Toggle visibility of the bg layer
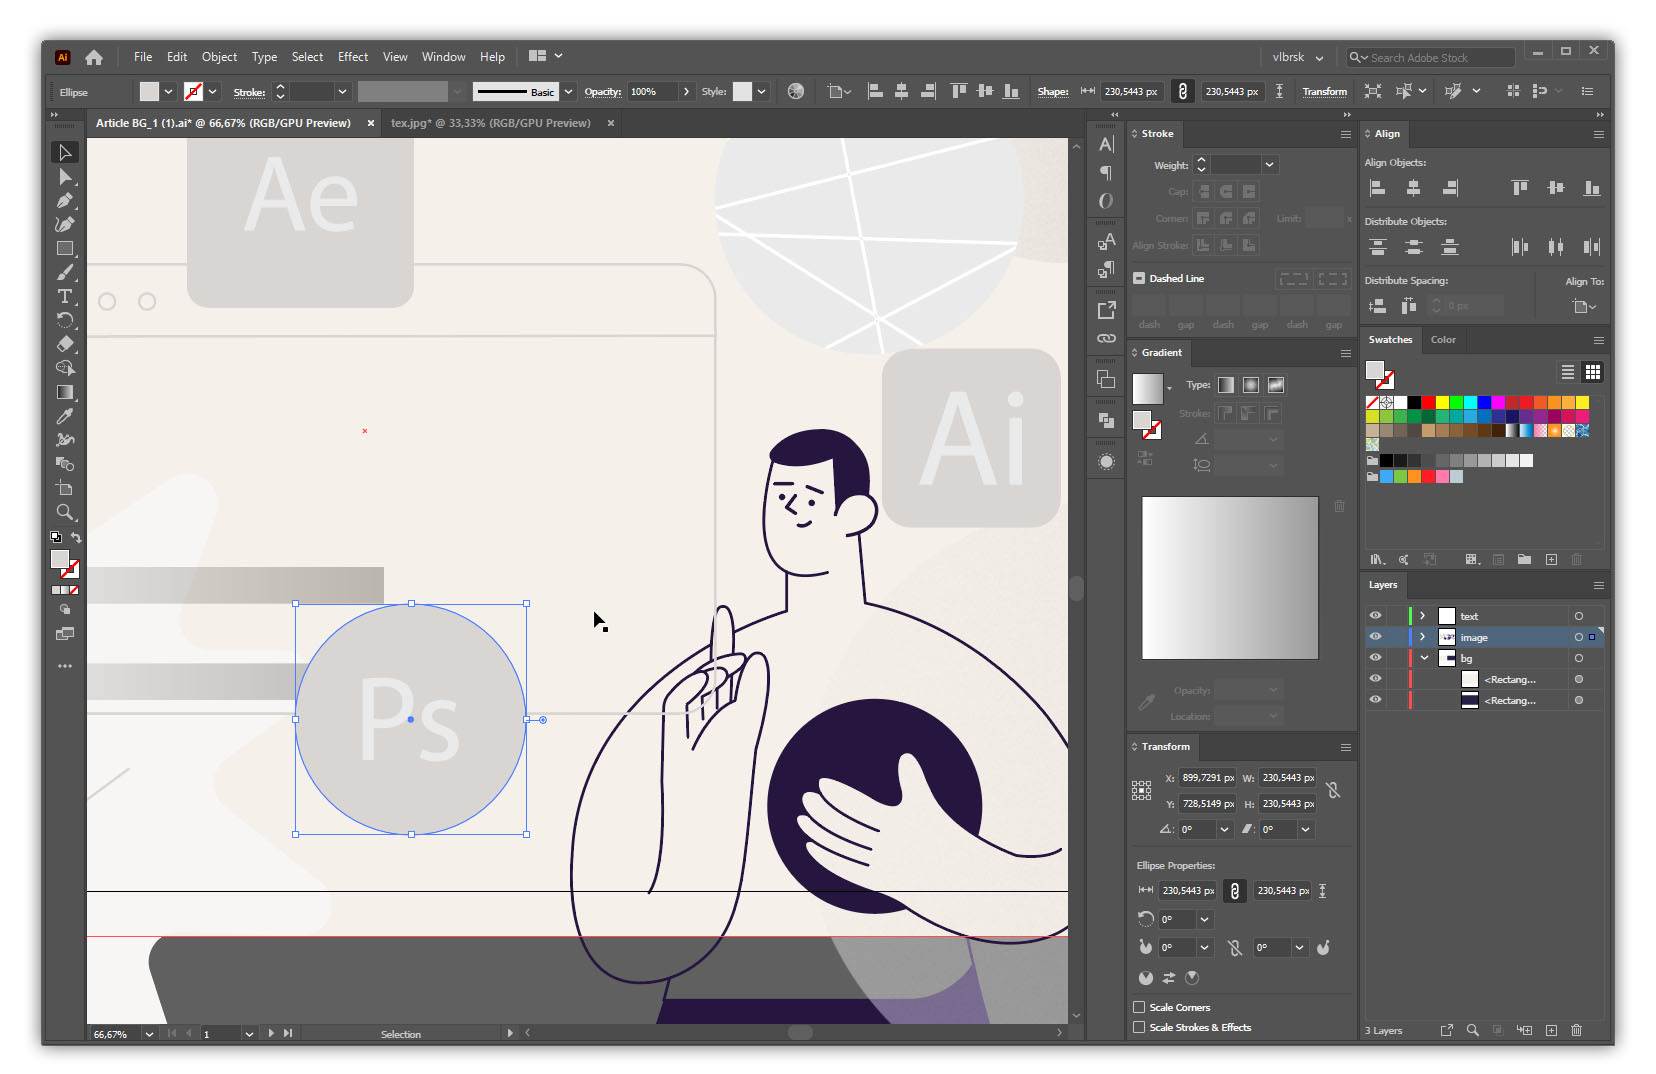 (x=1375, y=657)
